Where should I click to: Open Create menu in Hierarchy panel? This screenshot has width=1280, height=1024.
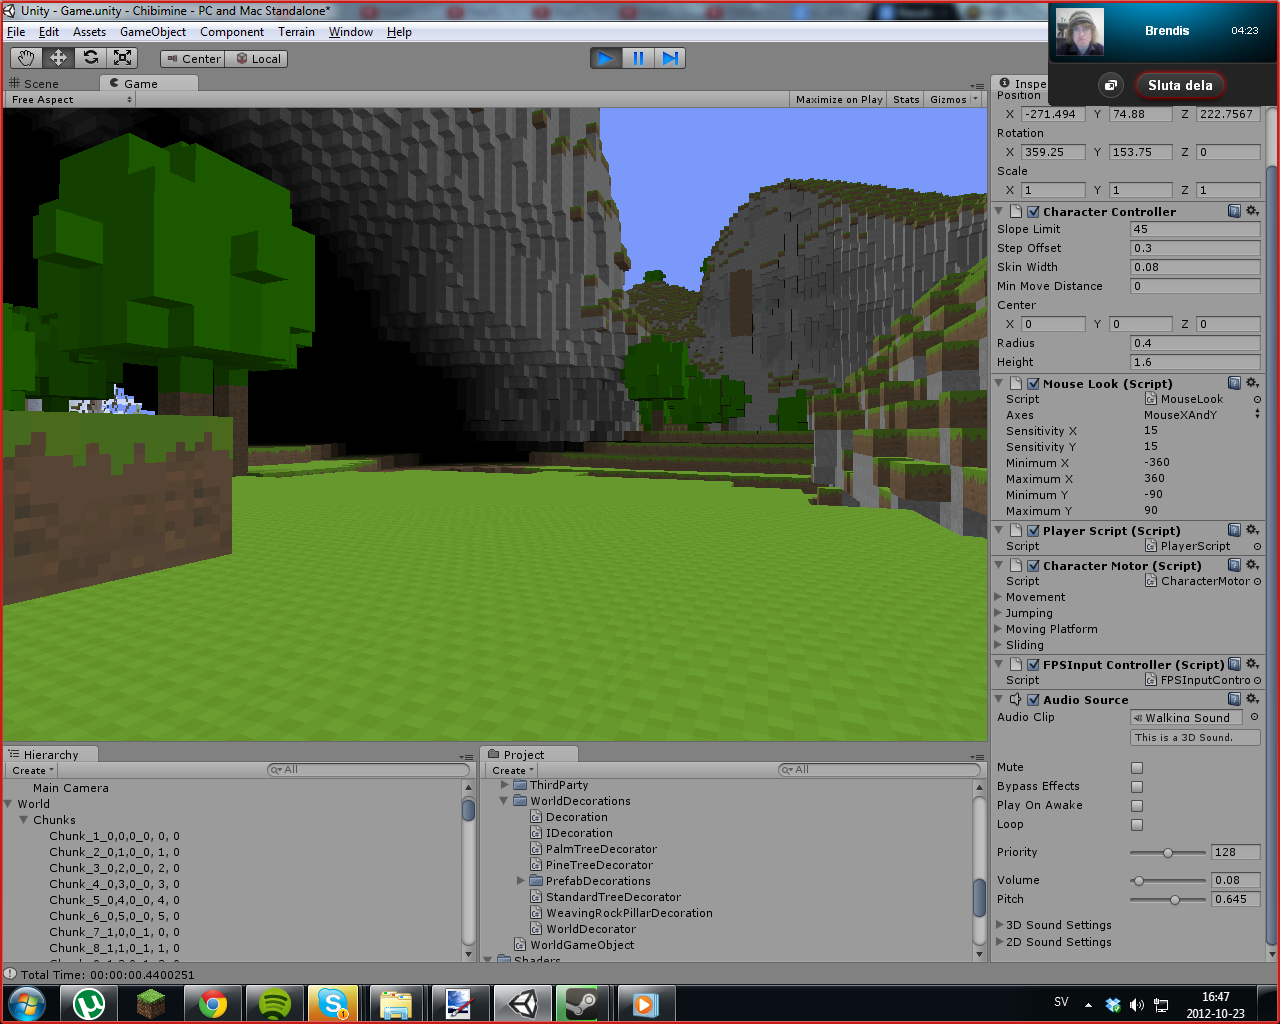(x=32, y=771)
